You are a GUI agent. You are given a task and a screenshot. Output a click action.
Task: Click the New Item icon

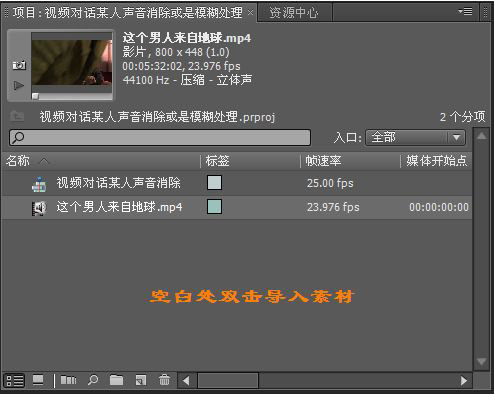click(x=141, y=380)
